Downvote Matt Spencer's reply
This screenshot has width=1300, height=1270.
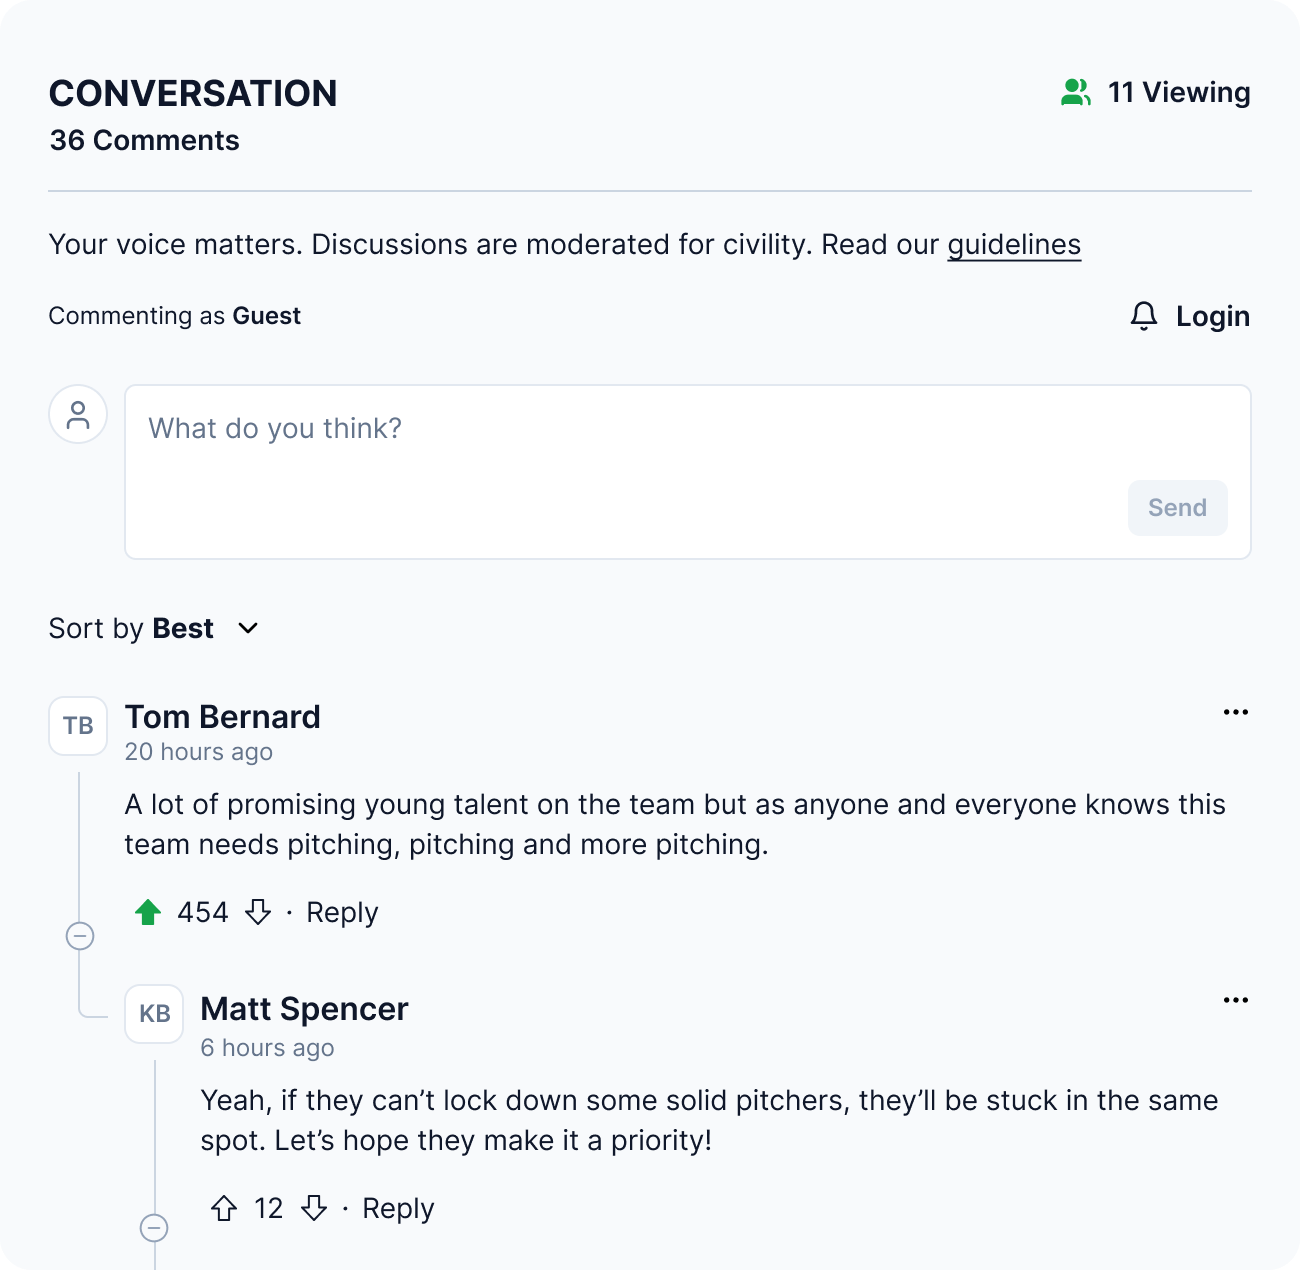(x=314, y=1207)
